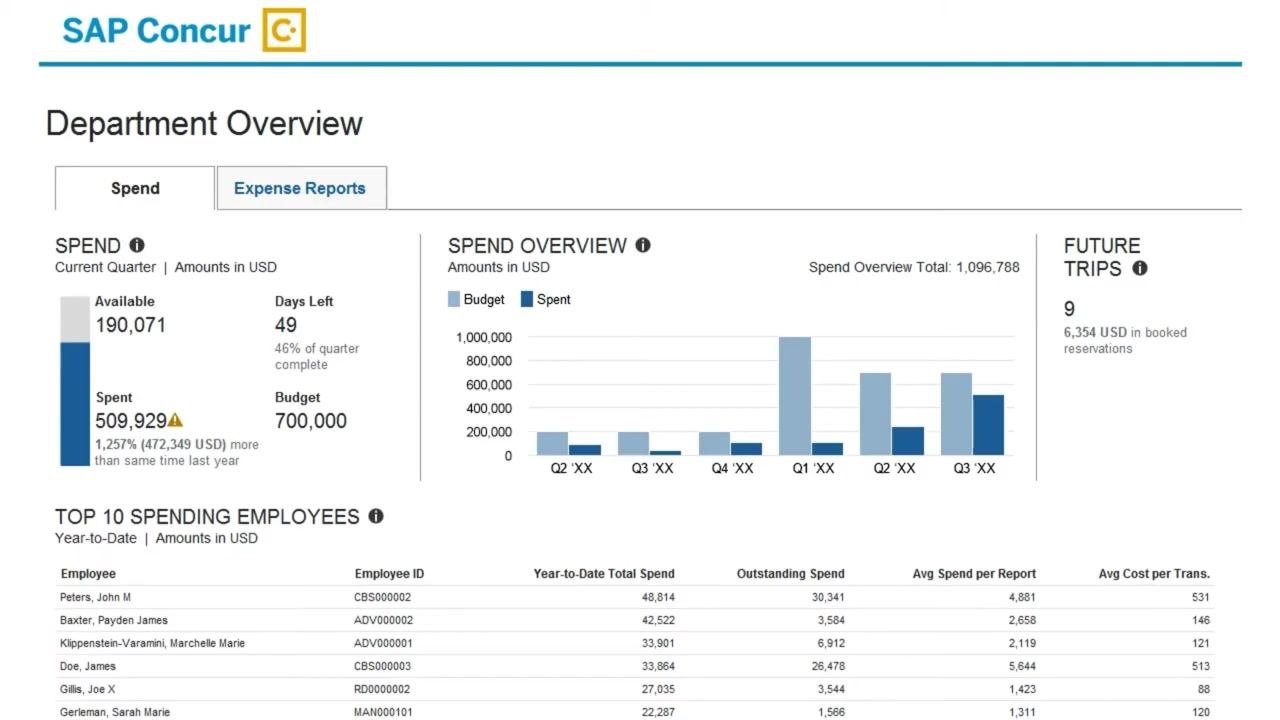Click employee name Doe, James

88,666
